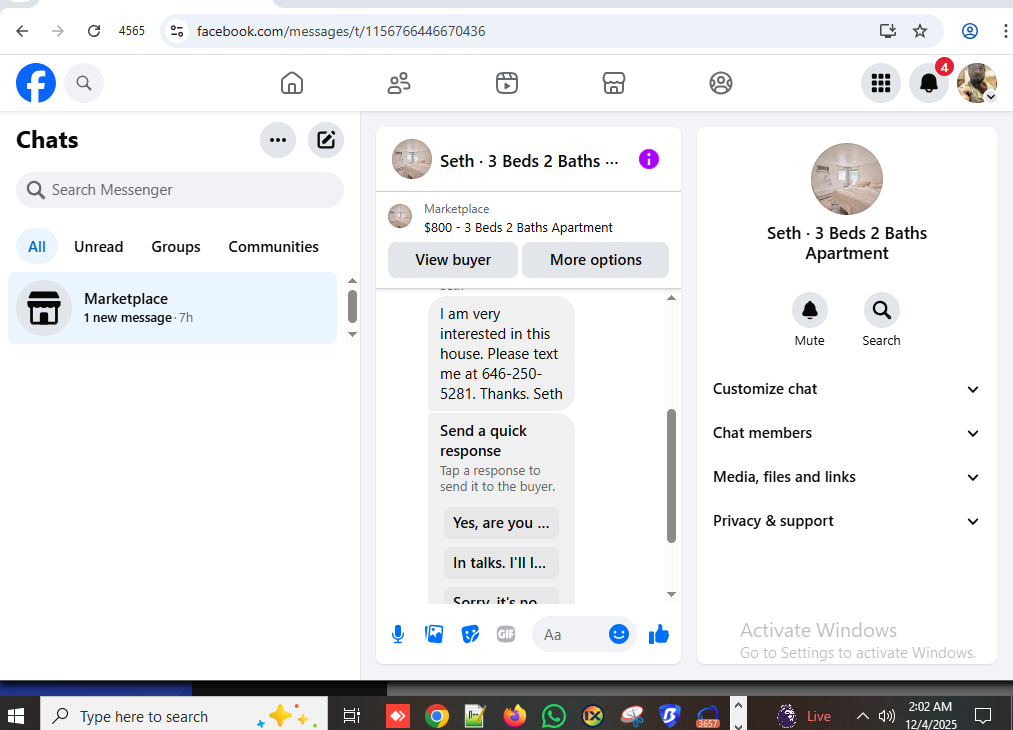
Task: Choose a sticker with the sticker icon
Action: (x=470, y=634)
